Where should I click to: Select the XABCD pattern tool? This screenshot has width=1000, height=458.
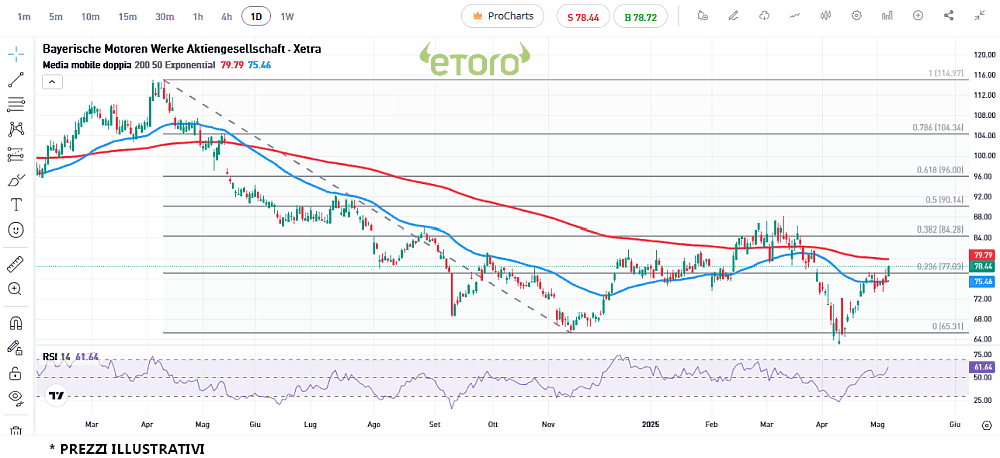16,129
